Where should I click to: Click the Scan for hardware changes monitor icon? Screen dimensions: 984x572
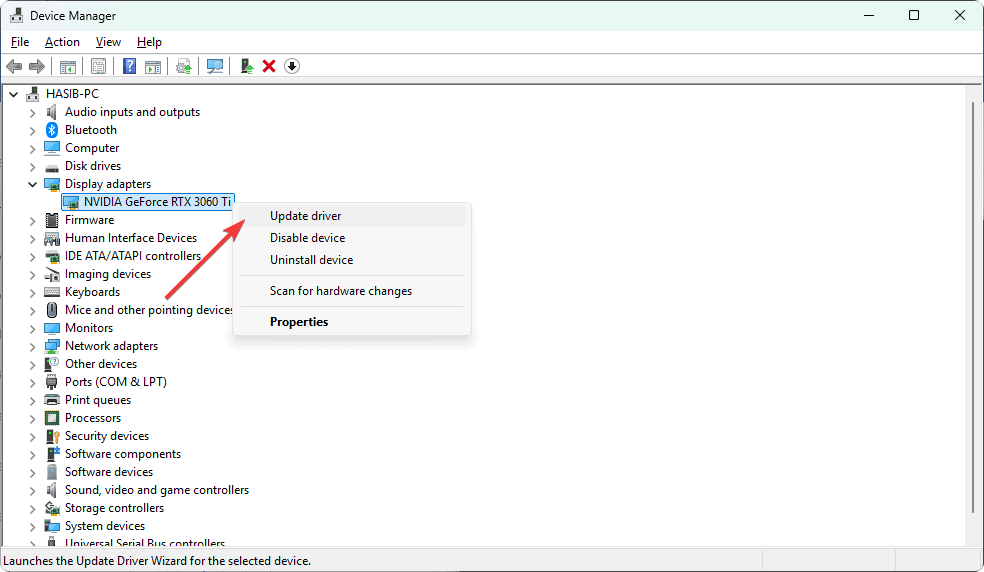coord(215,66)
